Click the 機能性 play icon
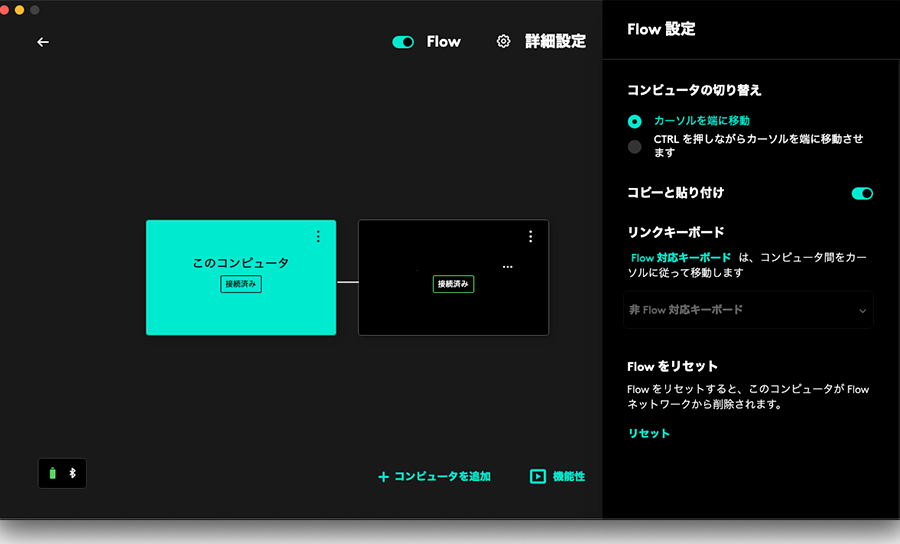 pyautogui.click(x=538, y=477)
